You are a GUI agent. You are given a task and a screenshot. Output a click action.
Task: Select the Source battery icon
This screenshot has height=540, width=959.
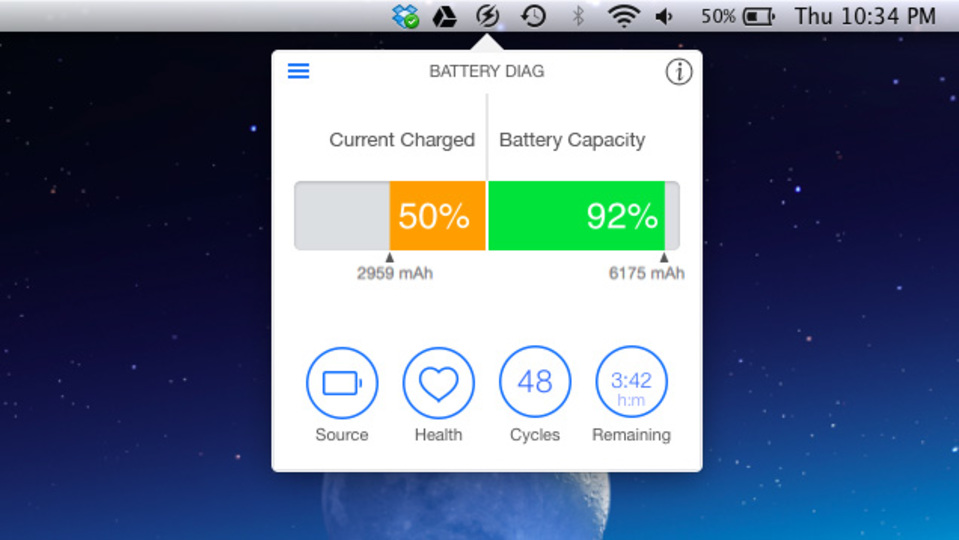coord(342,383)
